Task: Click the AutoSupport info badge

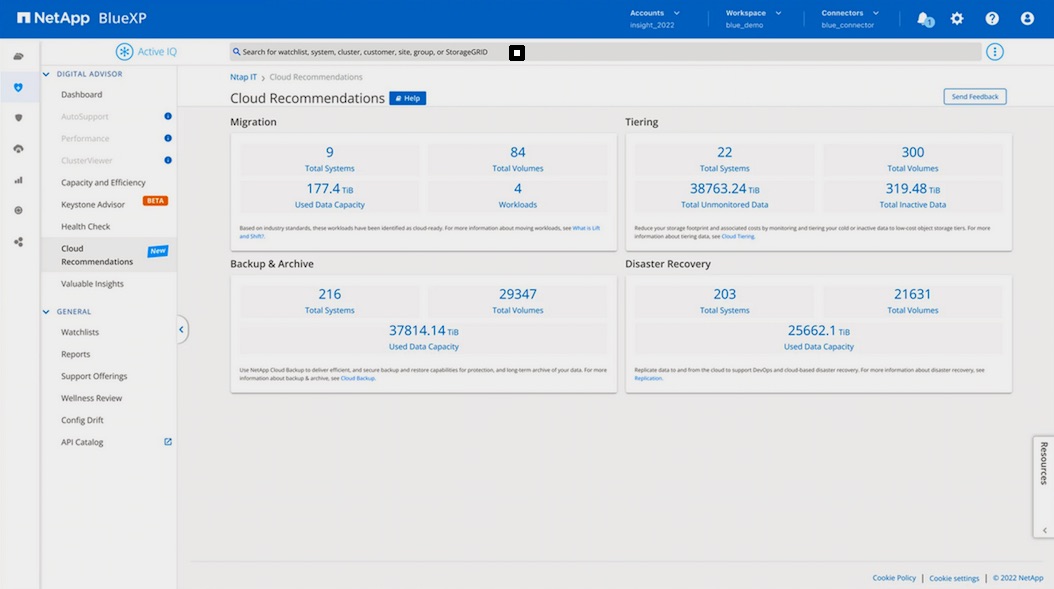Action: (168, 116)
